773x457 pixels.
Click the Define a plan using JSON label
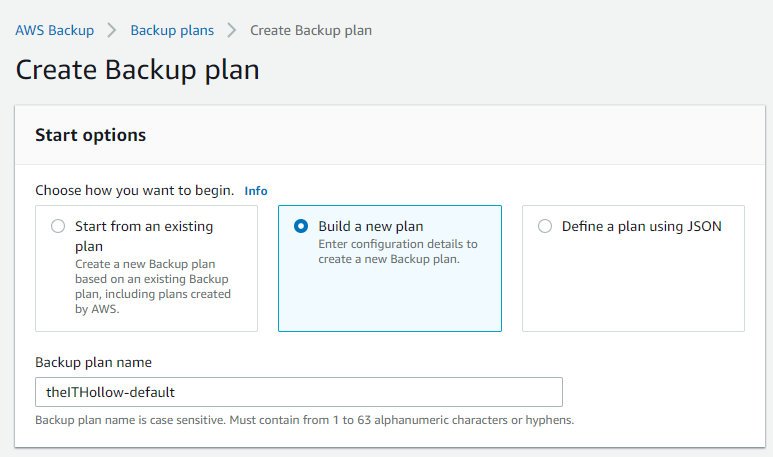[x=641, y=227]
